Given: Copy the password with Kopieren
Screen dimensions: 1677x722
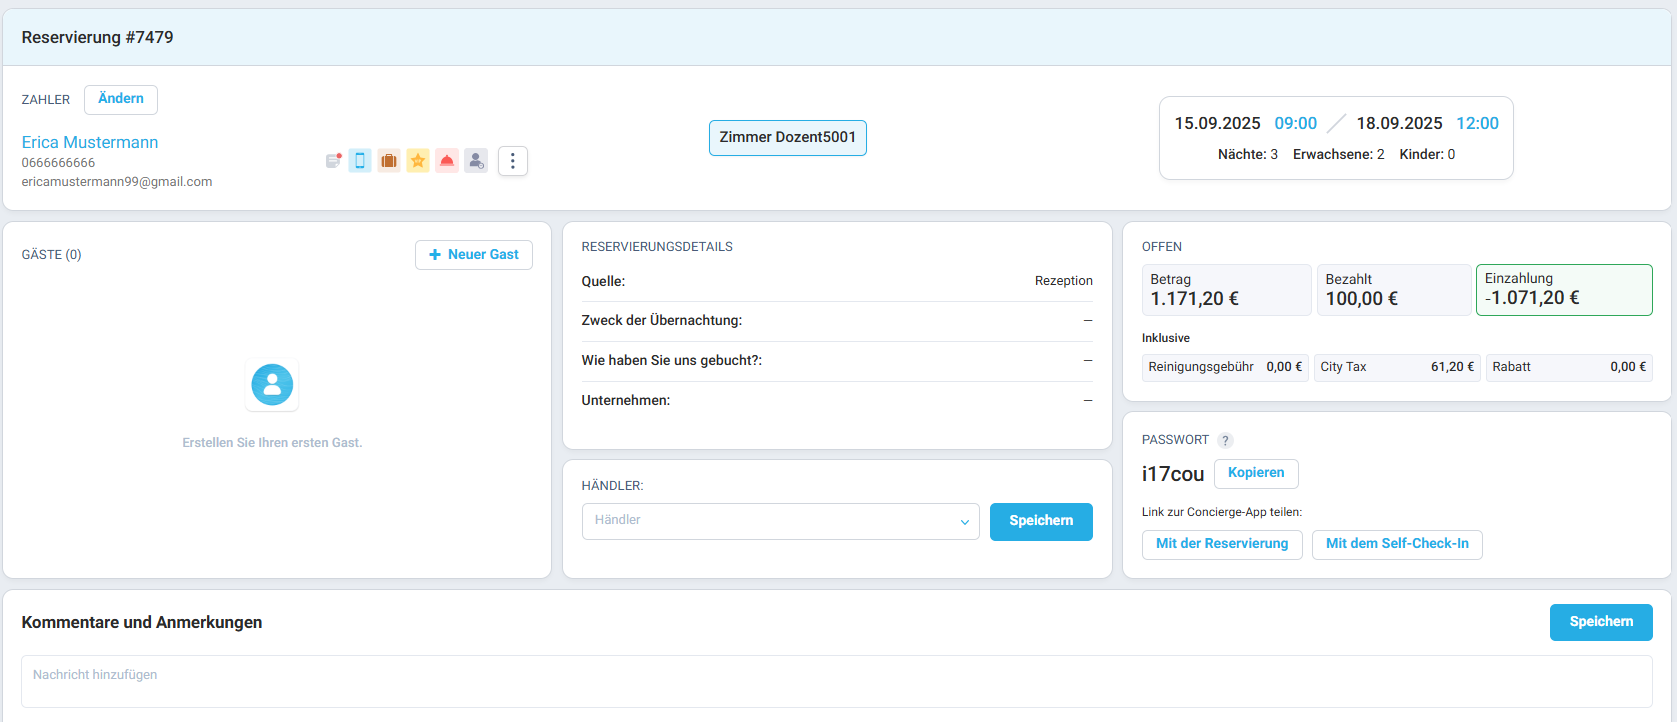Looking at the screenshot, I should [1256, 473].
